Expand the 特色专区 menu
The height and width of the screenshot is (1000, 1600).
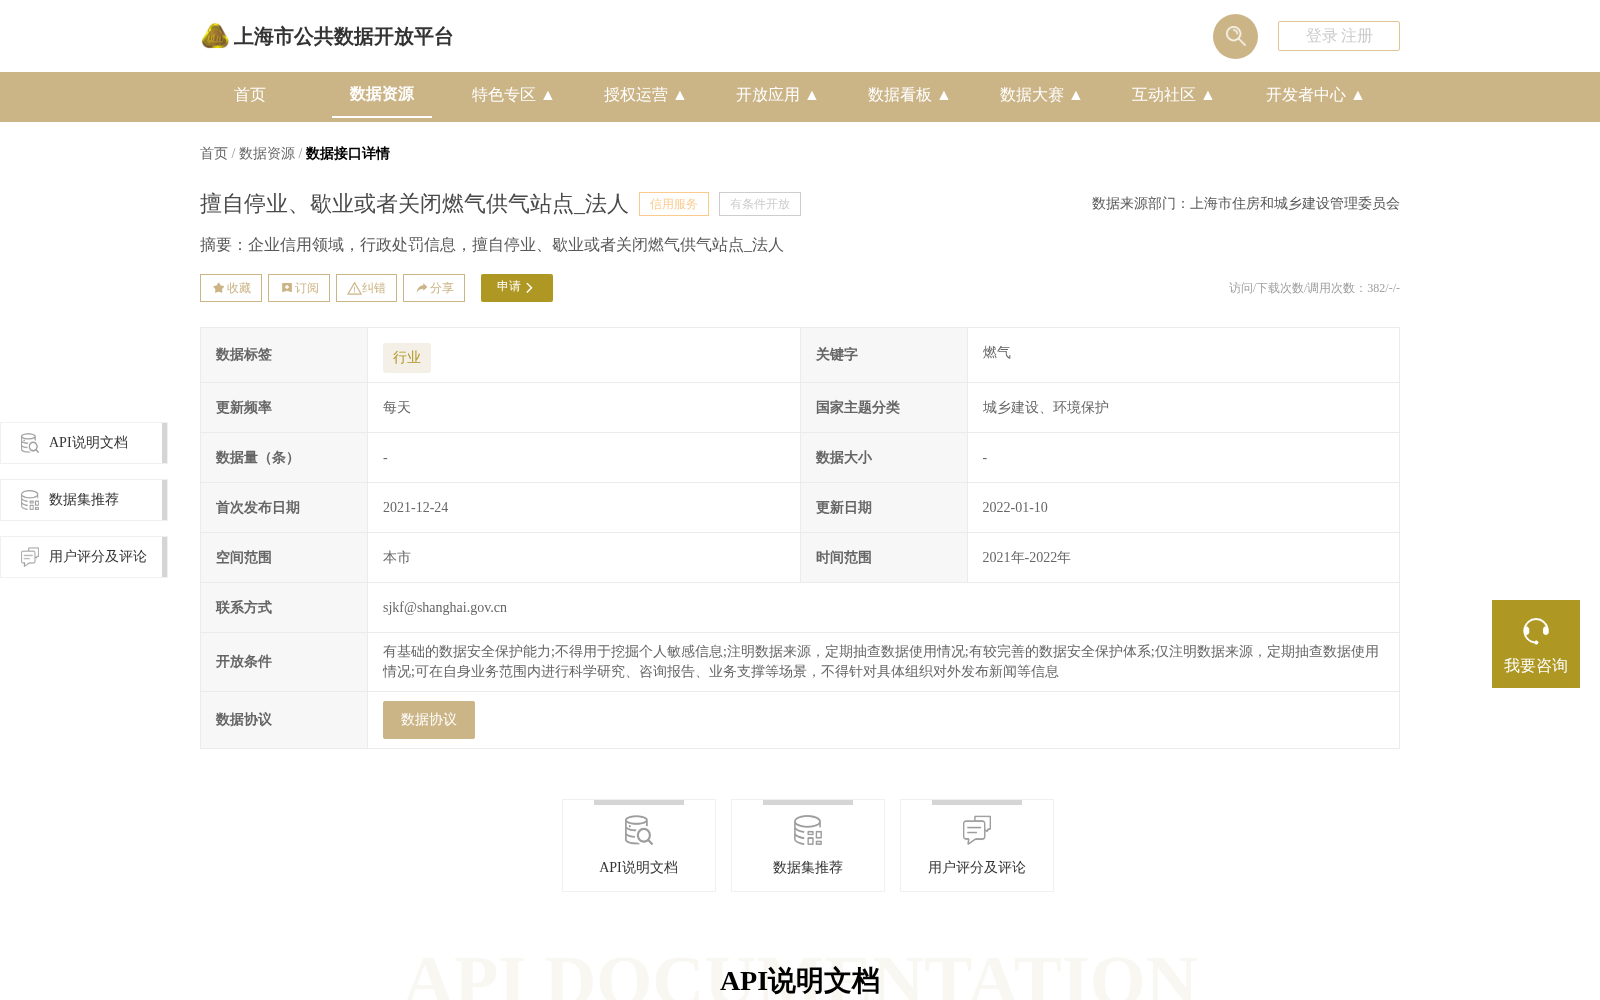513,95
